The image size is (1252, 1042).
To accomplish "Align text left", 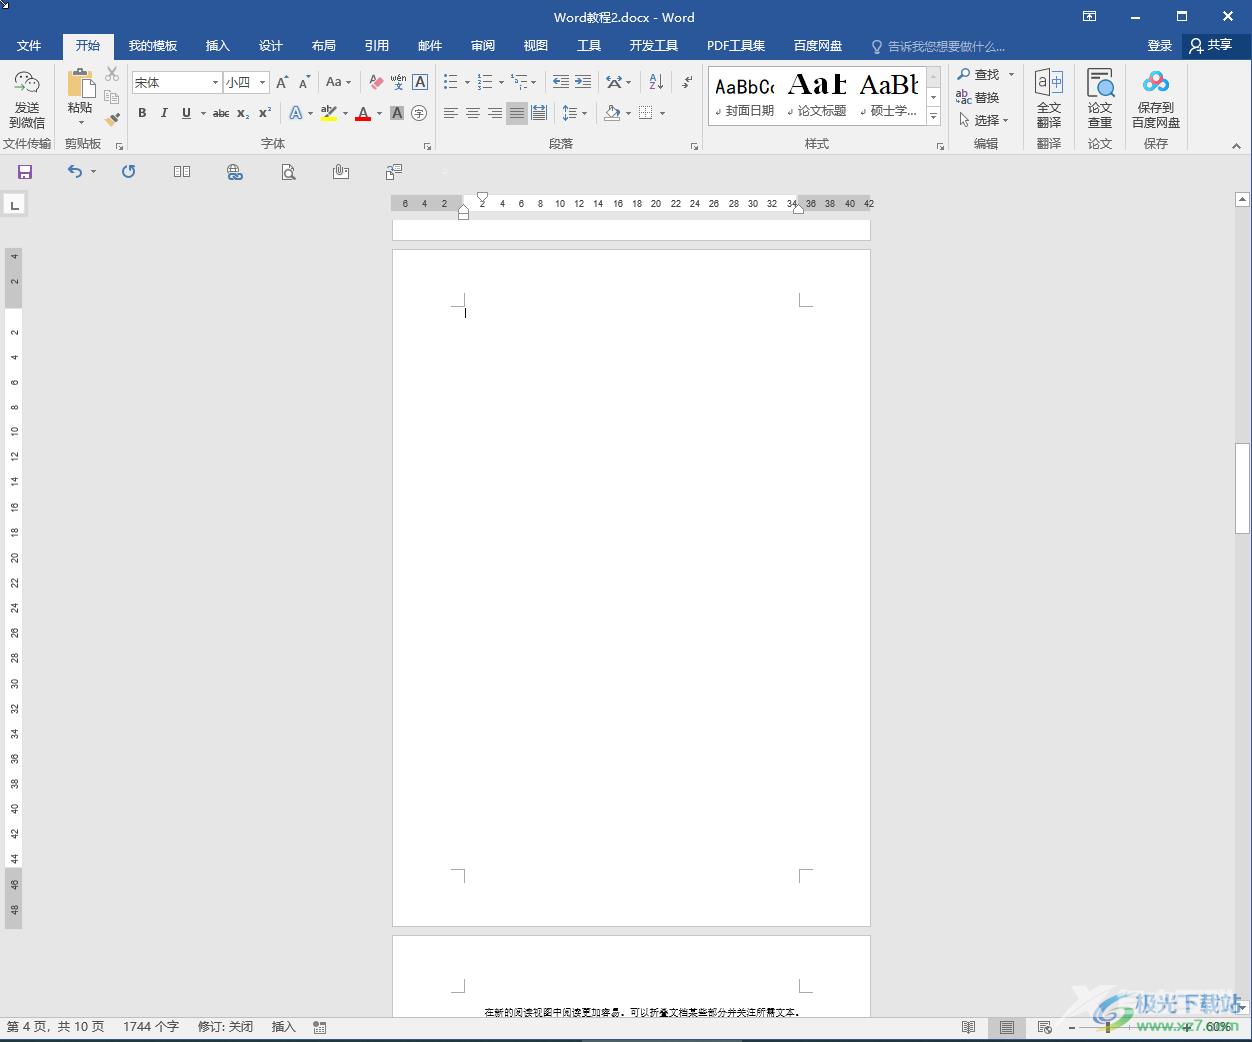I will (451, 113).
